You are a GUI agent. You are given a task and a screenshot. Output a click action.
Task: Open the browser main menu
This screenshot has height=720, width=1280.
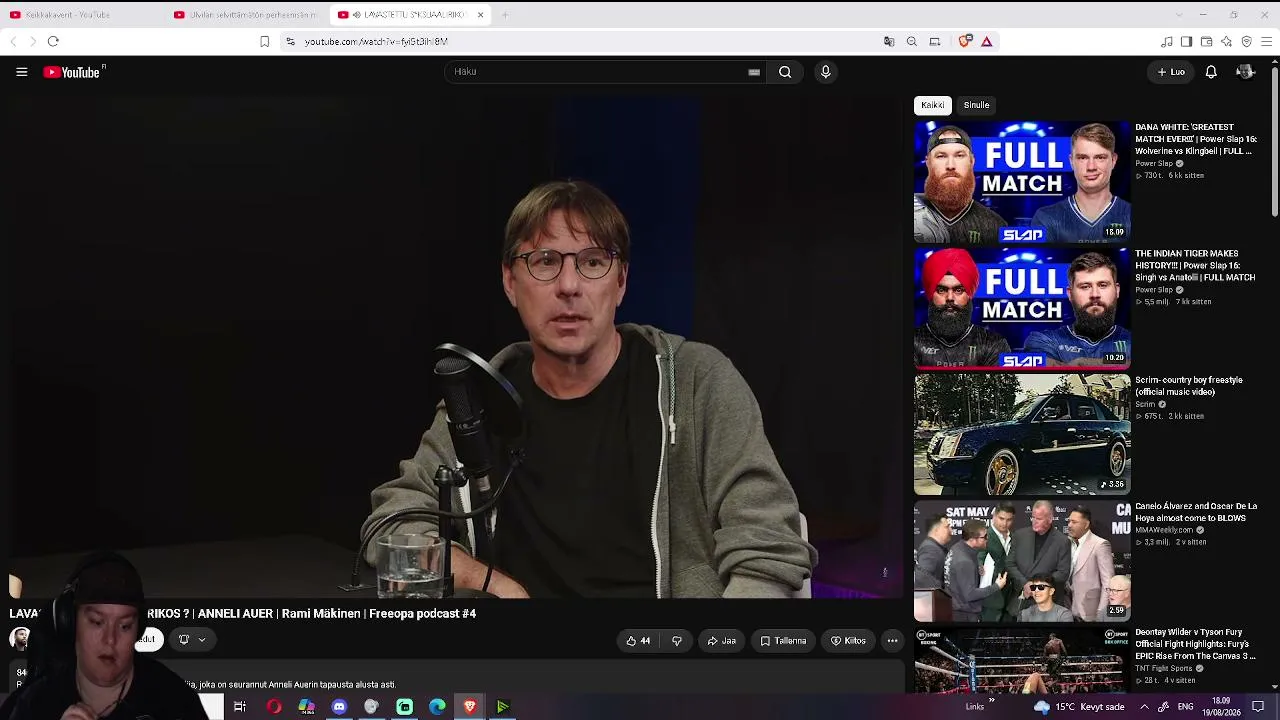click(x=1267, y=41)
